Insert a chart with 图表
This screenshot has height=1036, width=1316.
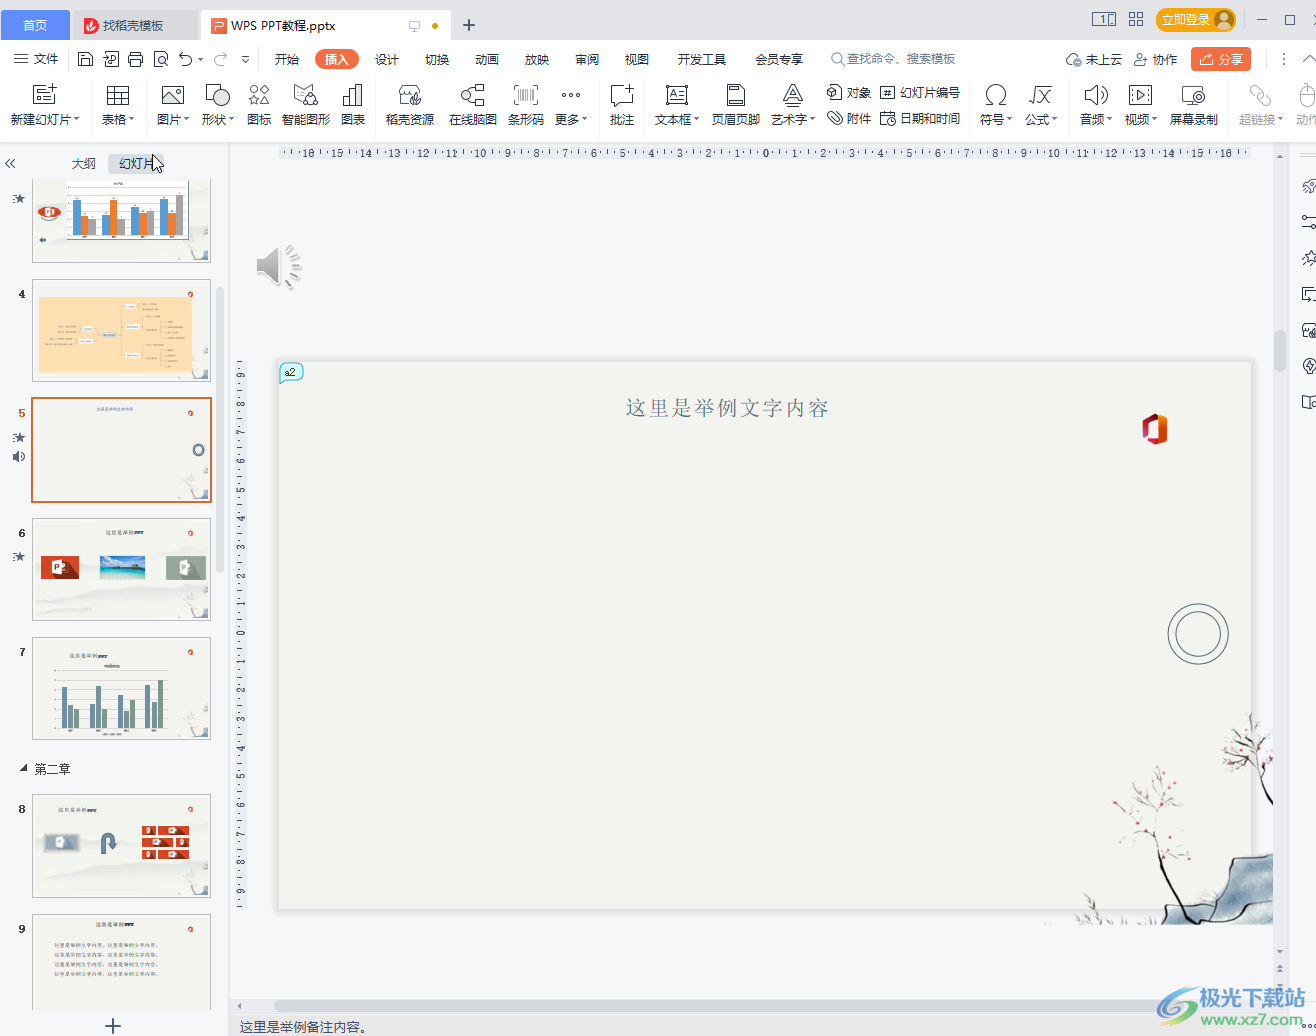353,105
